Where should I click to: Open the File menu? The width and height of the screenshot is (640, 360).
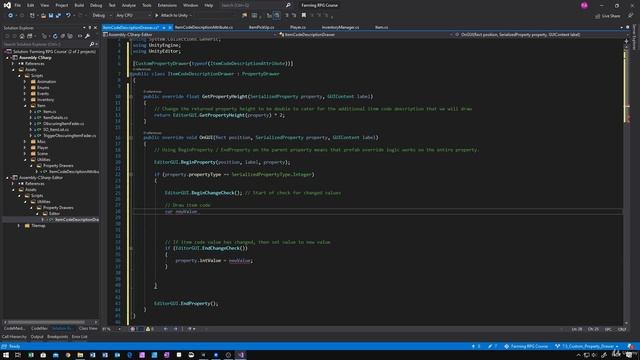[x=18, y=5]
